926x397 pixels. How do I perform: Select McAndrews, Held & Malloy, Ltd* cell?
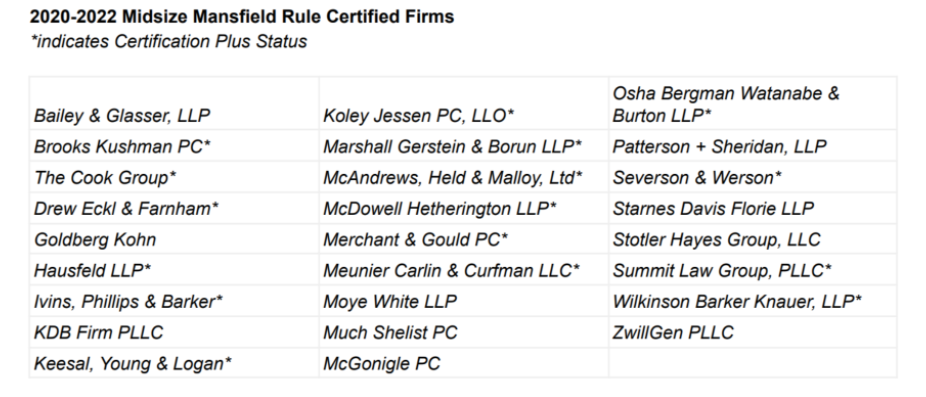pyautogui.click(x=464, y=177)
